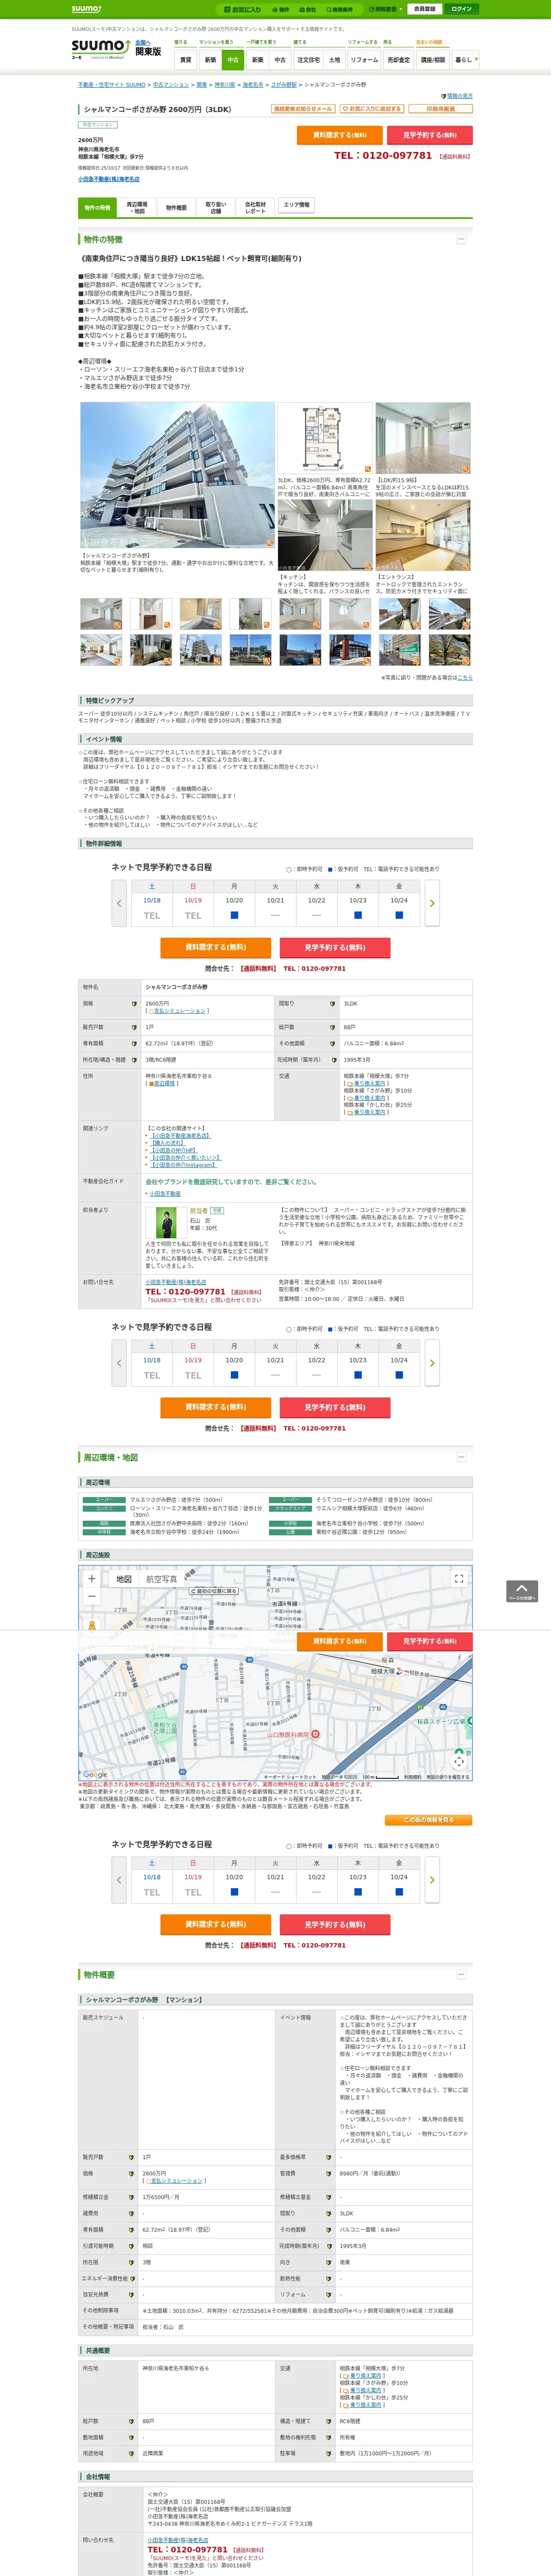Click top 資料請求する(無料) orange button
This screenshot has width=551, height=2576.
(x=340, y=135)
